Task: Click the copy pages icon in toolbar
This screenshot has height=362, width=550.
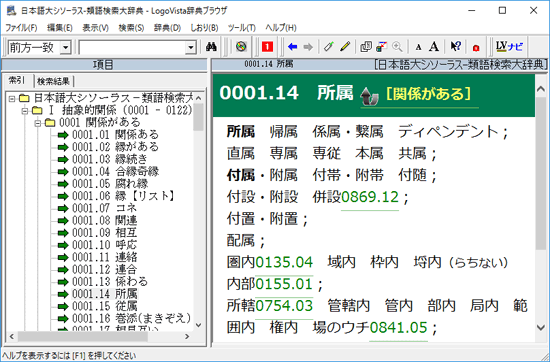Action: point(365,47)
